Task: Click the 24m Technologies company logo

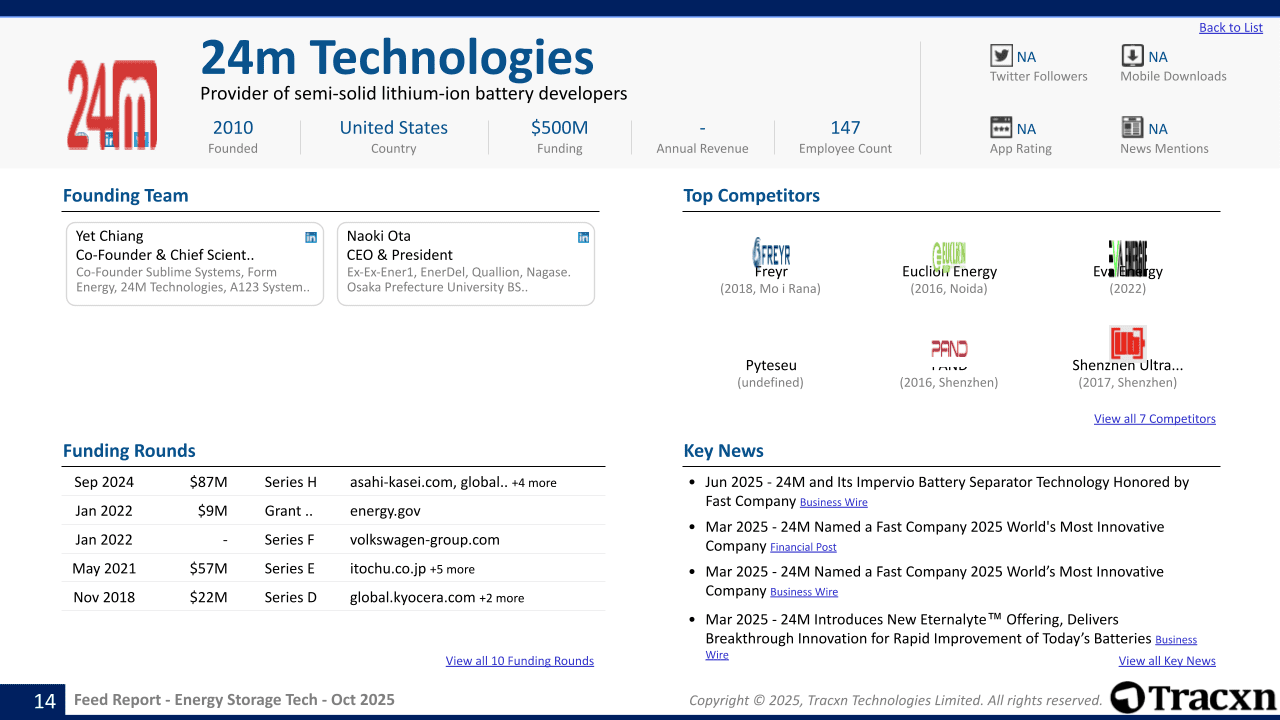Action: coord(112,104)
